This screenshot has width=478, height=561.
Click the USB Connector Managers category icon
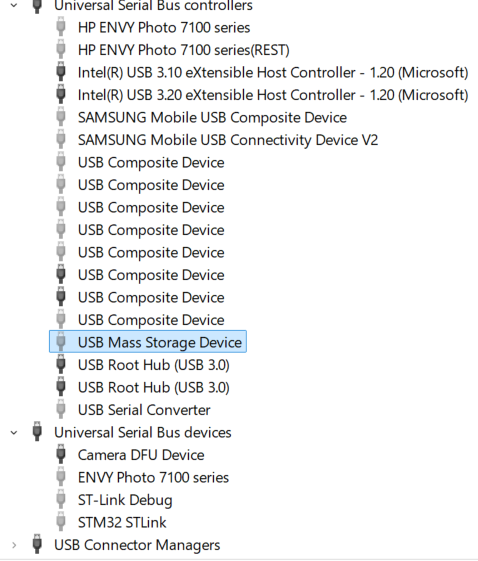[37, 545]
